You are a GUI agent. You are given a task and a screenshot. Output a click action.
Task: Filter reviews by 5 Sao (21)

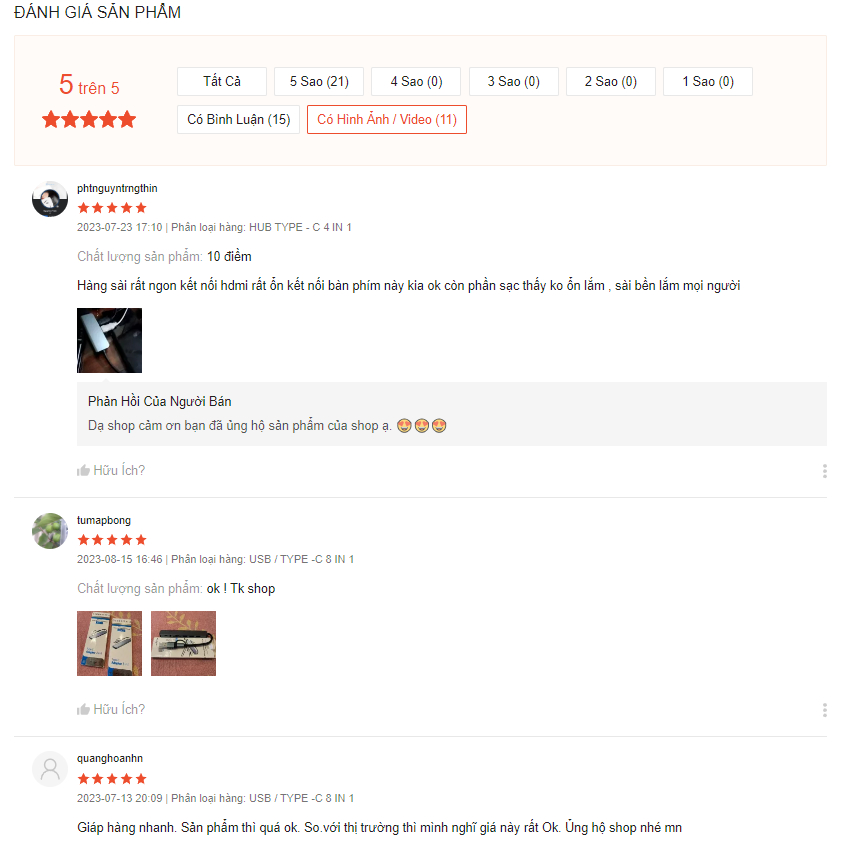319,81
